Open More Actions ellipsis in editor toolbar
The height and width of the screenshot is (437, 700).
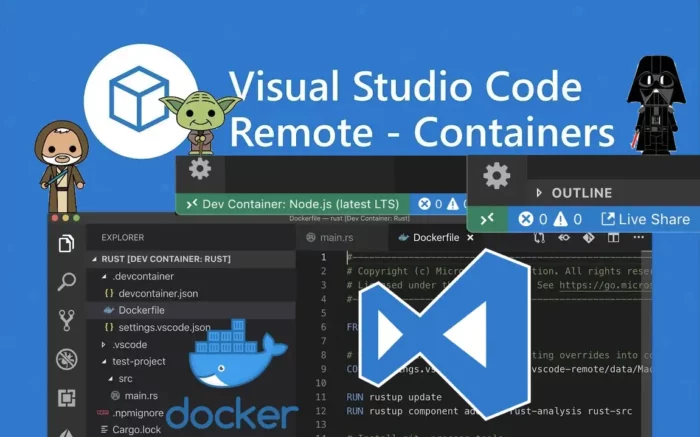tap(638, 237)
